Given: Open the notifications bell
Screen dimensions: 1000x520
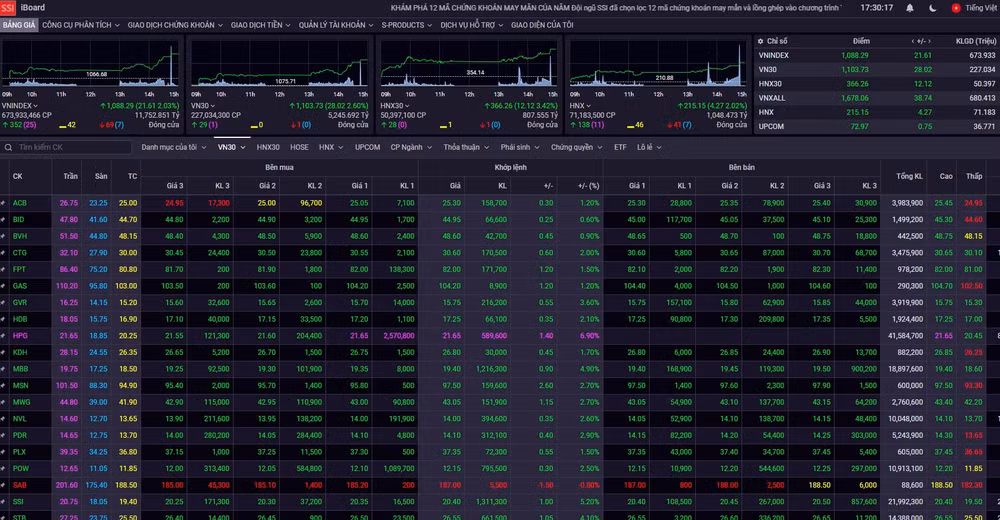Looking at the screenshot, I should 910,8.
